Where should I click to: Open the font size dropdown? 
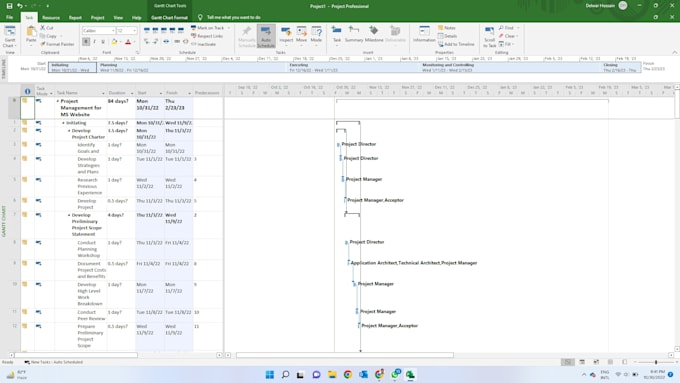pos(134,31)
